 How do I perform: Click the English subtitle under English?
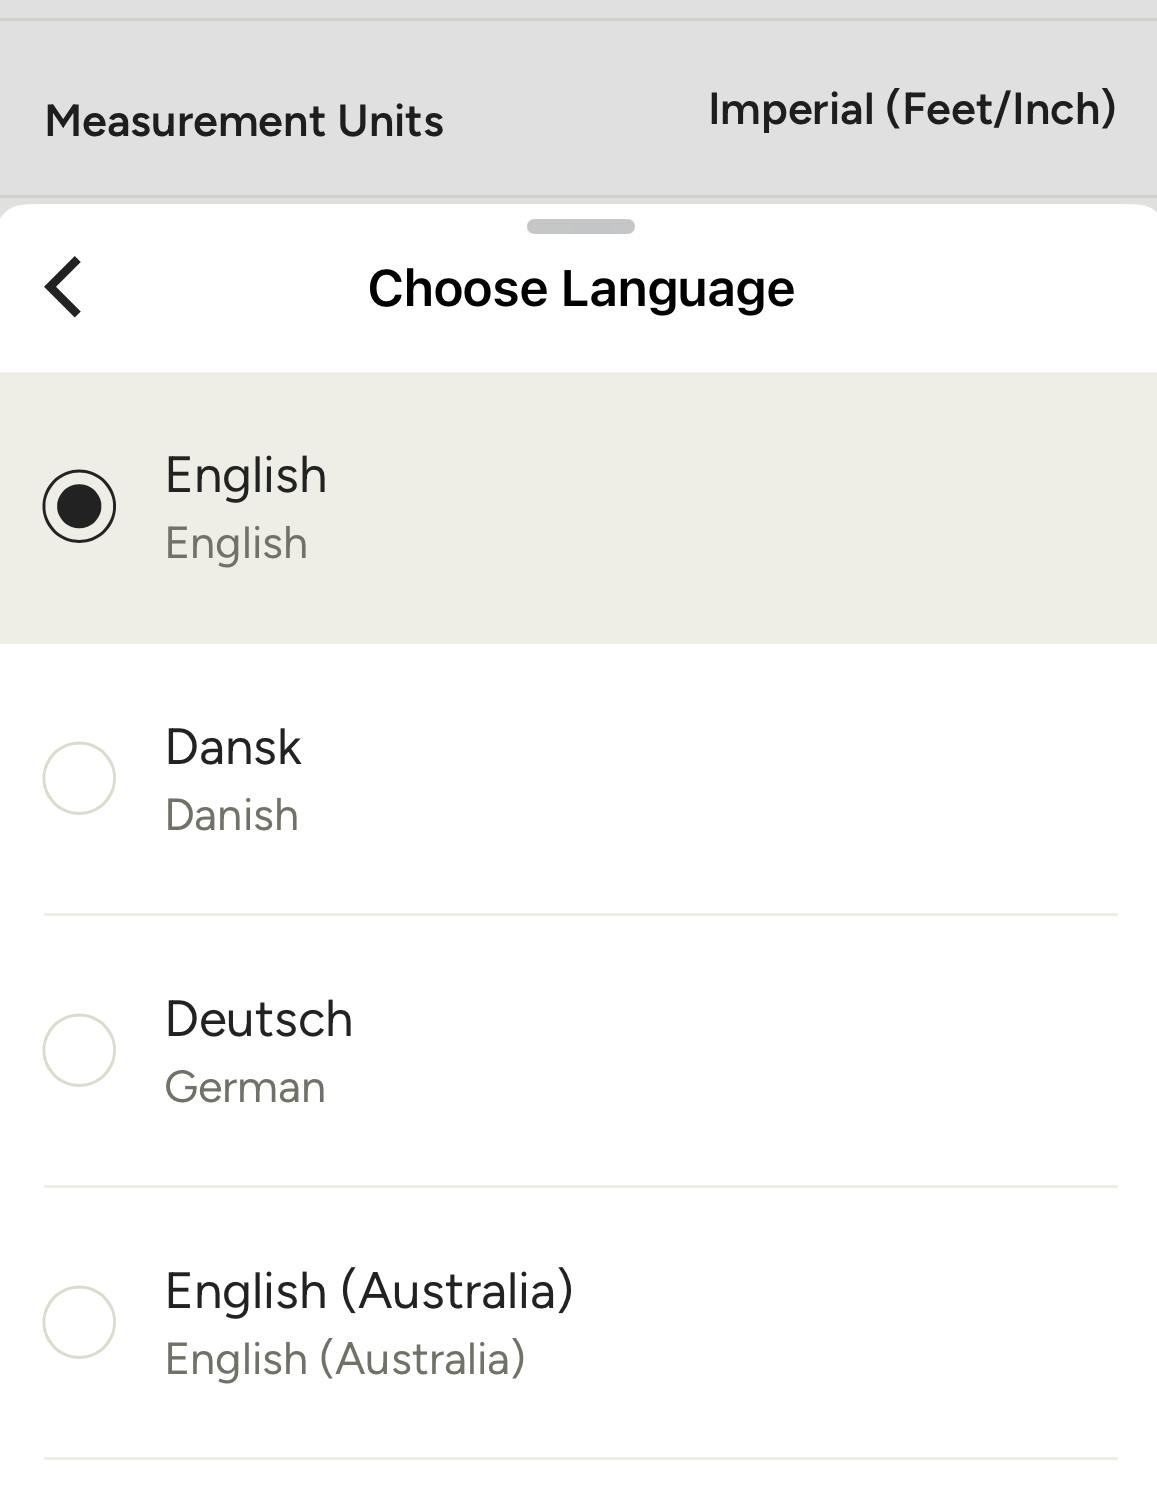click(236, 544)
